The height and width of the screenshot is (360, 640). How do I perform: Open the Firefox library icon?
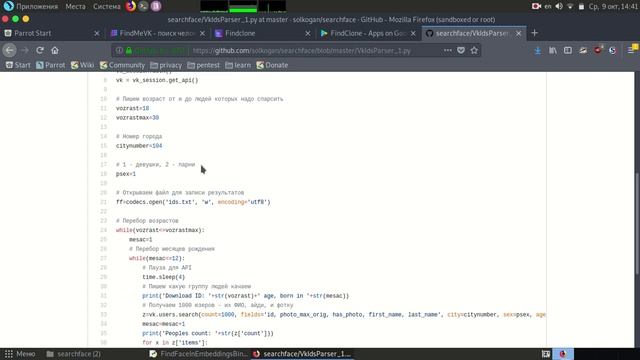click(x=553, y=50)
